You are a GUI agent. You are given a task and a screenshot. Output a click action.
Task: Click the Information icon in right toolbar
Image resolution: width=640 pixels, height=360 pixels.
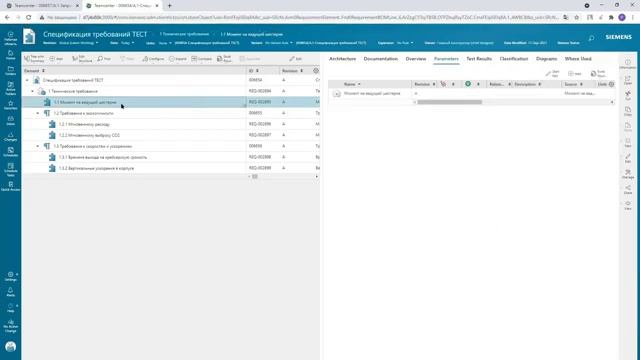[628, 64]
